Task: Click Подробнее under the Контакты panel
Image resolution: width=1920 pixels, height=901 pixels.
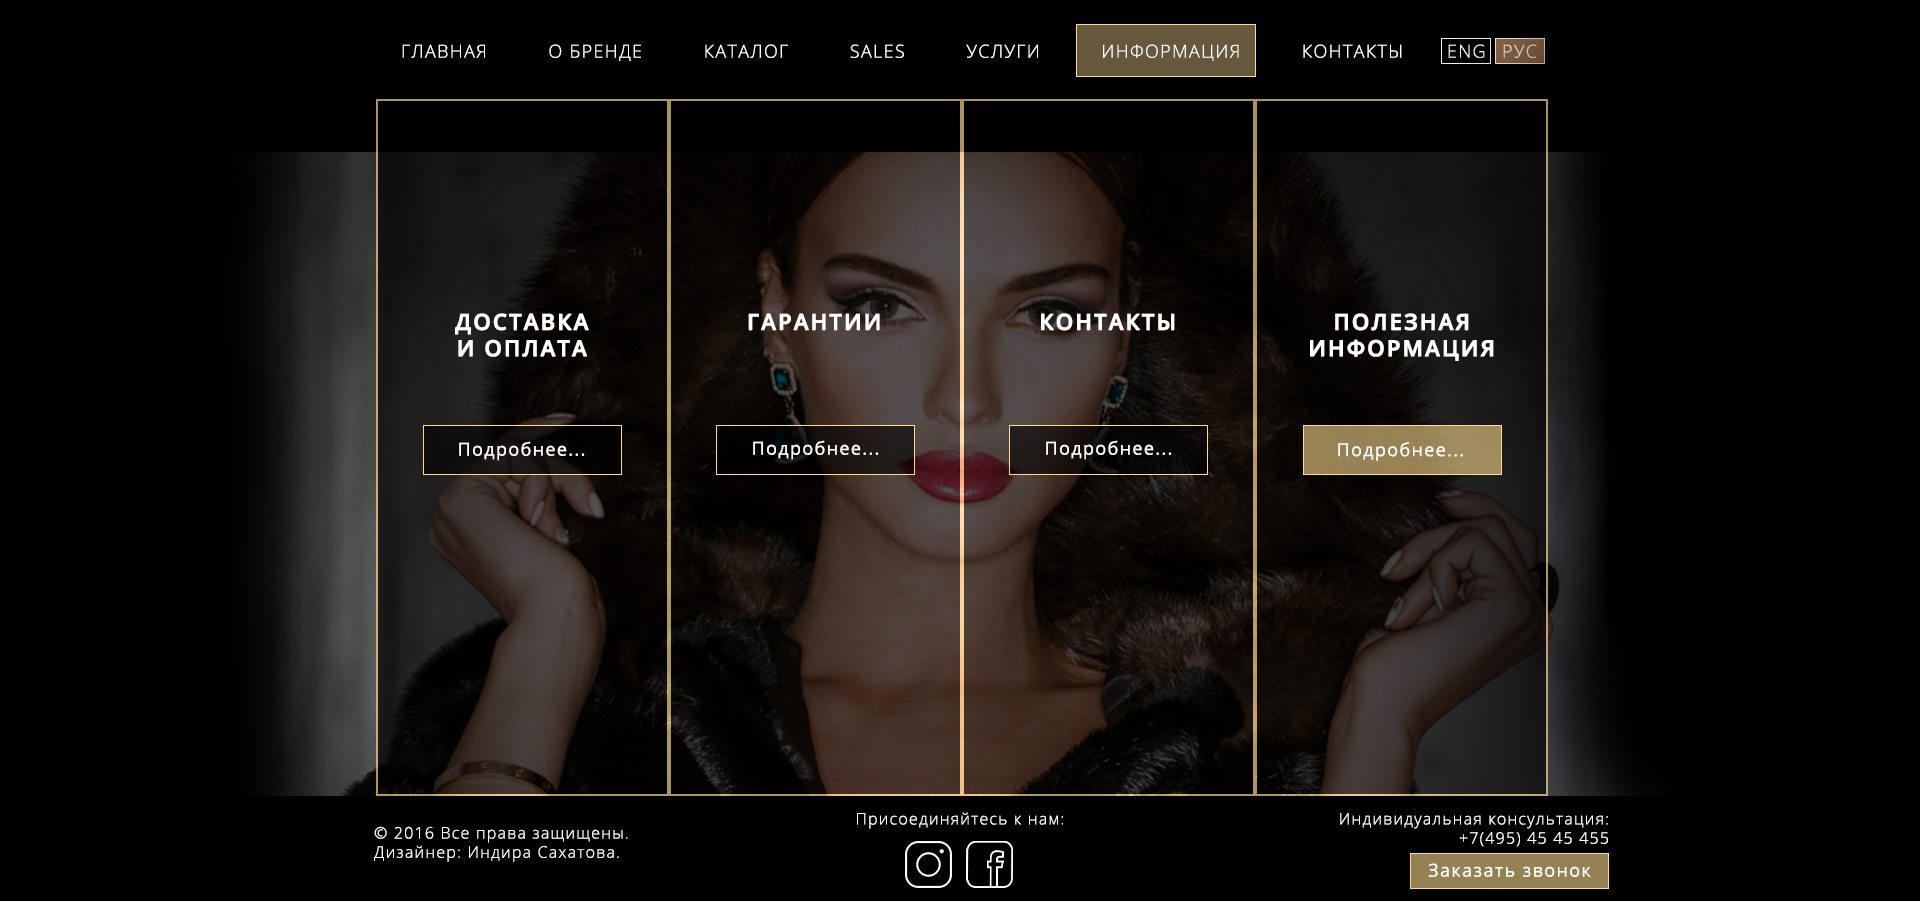Action: click(1108, 450)
